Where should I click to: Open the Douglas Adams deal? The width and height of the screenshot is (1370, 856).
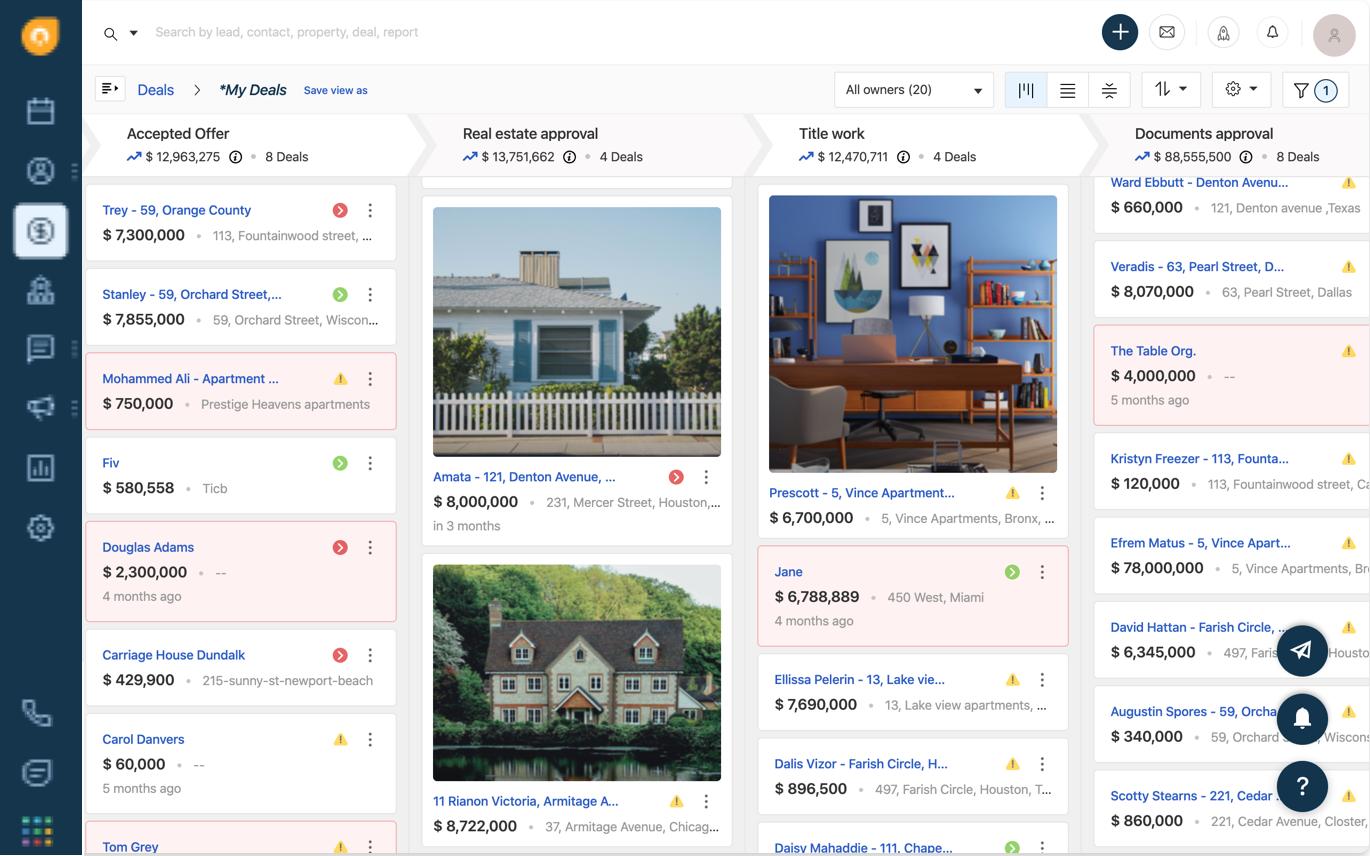tap(148, 547)
